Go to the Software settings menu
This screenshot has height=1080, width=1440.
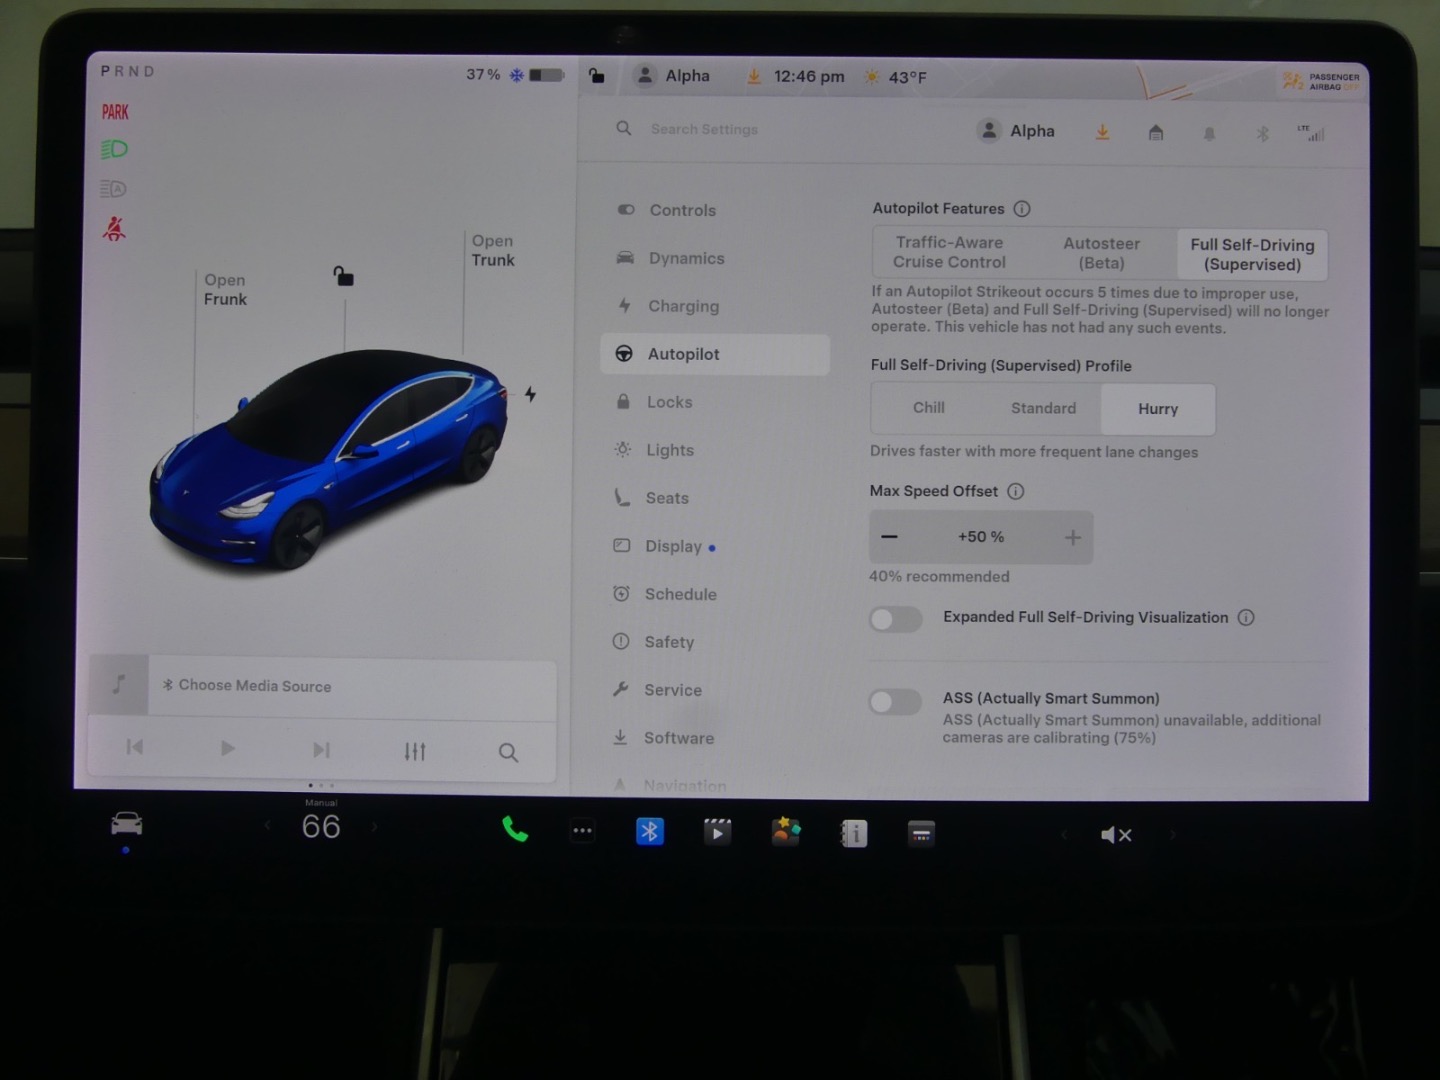(678, 738)
